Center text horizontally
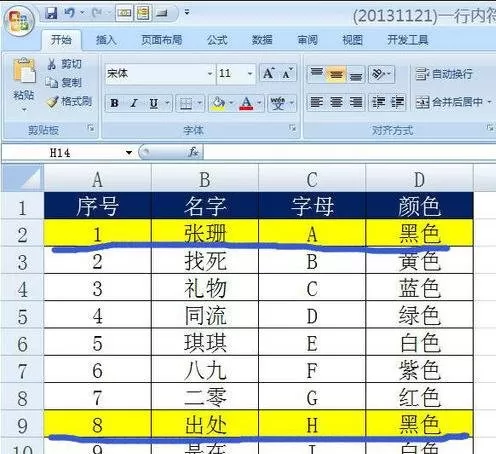496x454 pixels. coord(336,102)
